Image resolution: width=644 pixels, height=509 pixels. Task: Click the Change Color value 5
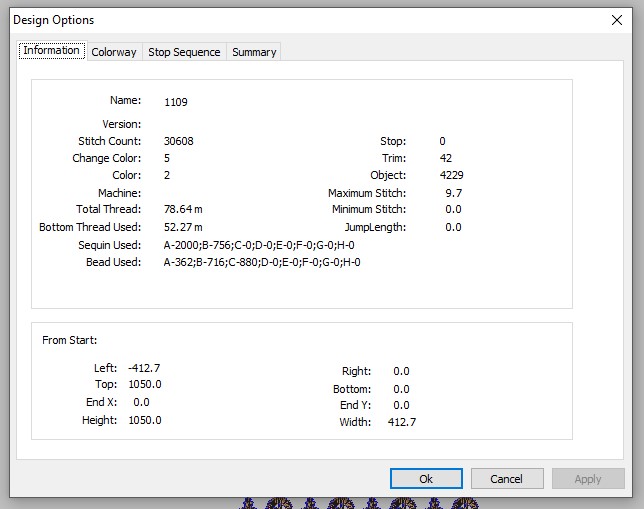pos(167,158)
